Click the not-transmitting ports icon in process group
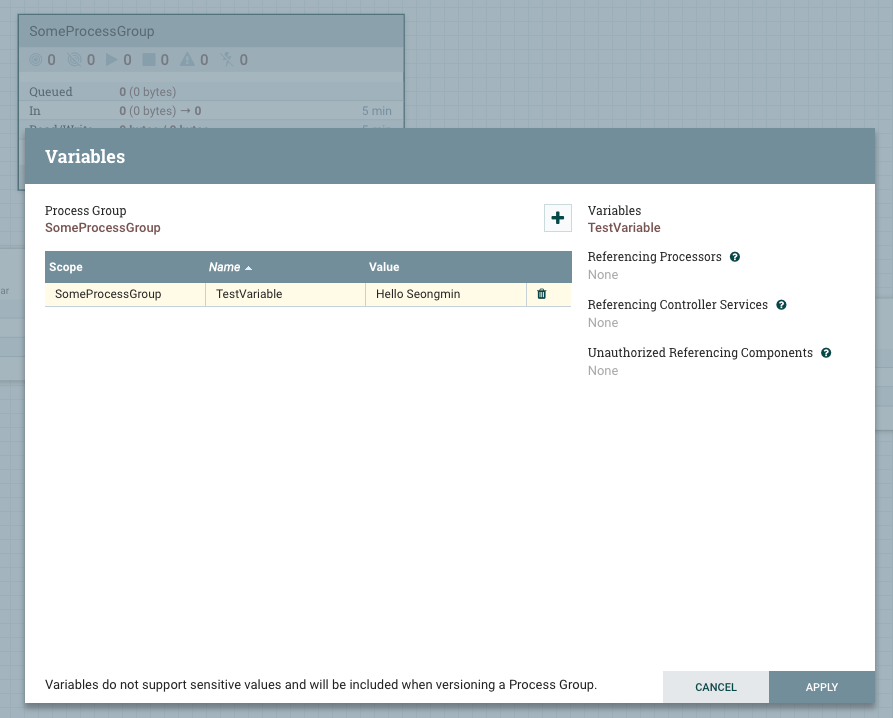 75,60
